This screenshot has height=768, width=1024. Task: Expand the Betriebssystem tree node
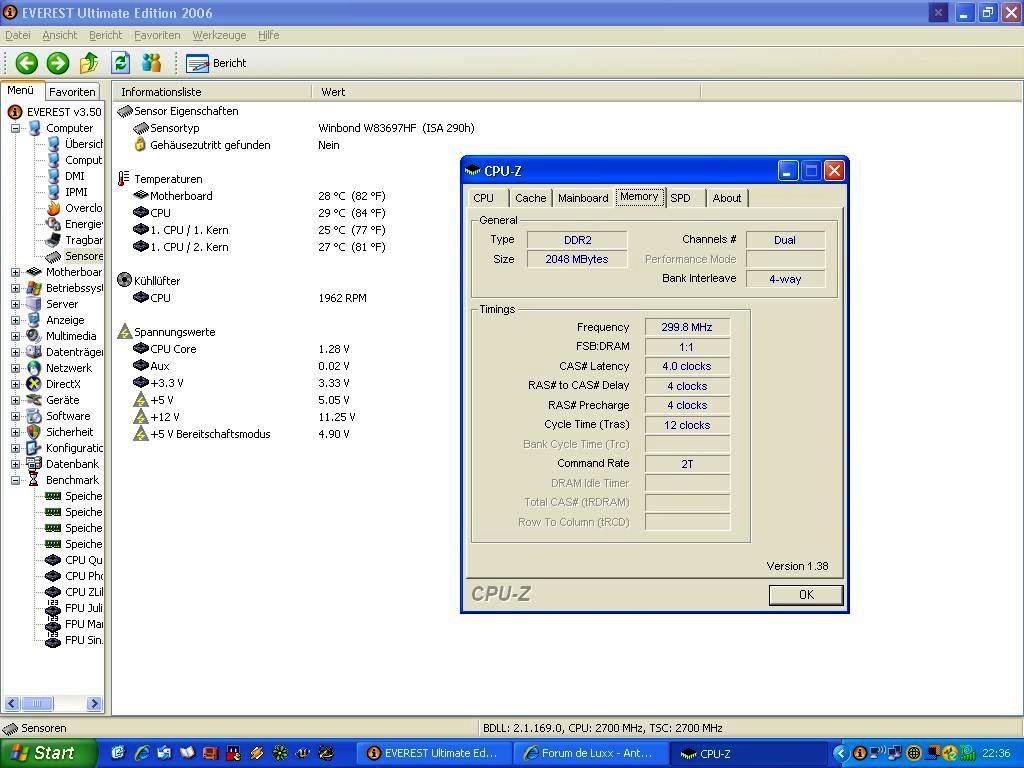[x=15, y=288]
